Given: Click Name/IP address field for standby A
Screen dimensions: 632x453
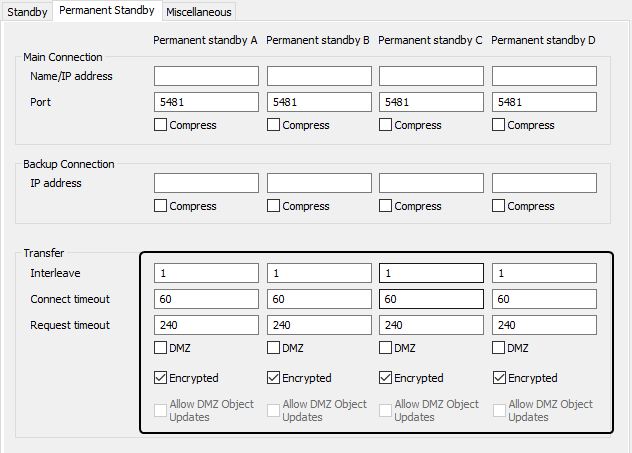Looking at the screenshot, I should tap(206, 76).
